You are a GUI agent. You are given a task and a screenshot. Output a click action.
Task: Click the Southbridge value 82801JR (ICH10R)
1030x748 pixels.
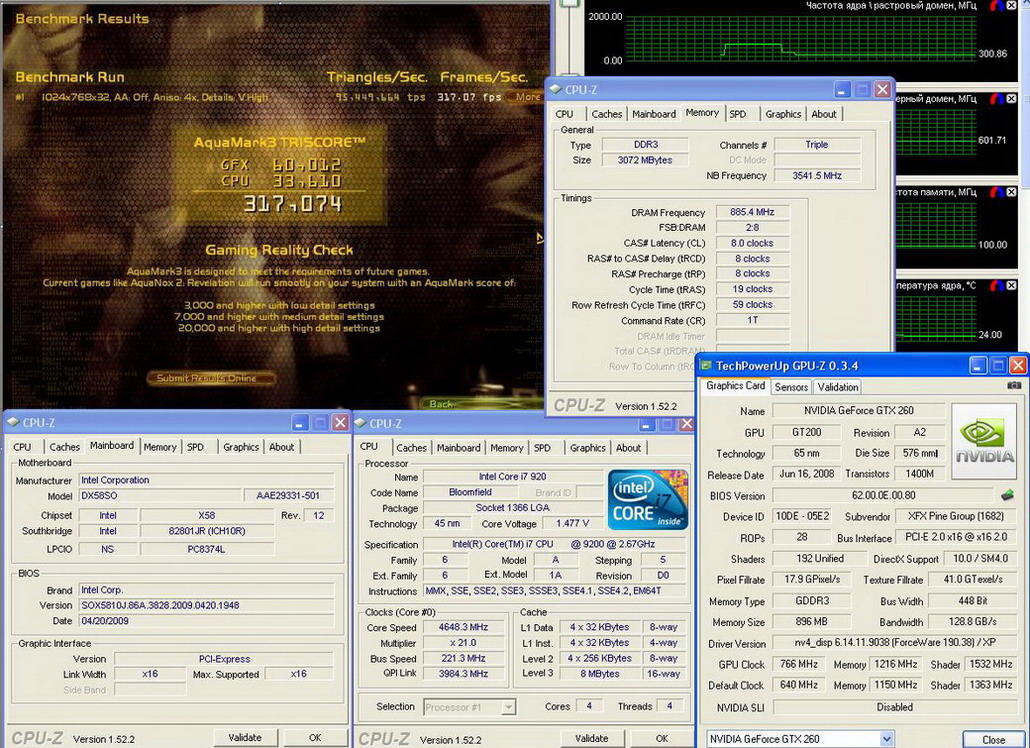[207, 531]
